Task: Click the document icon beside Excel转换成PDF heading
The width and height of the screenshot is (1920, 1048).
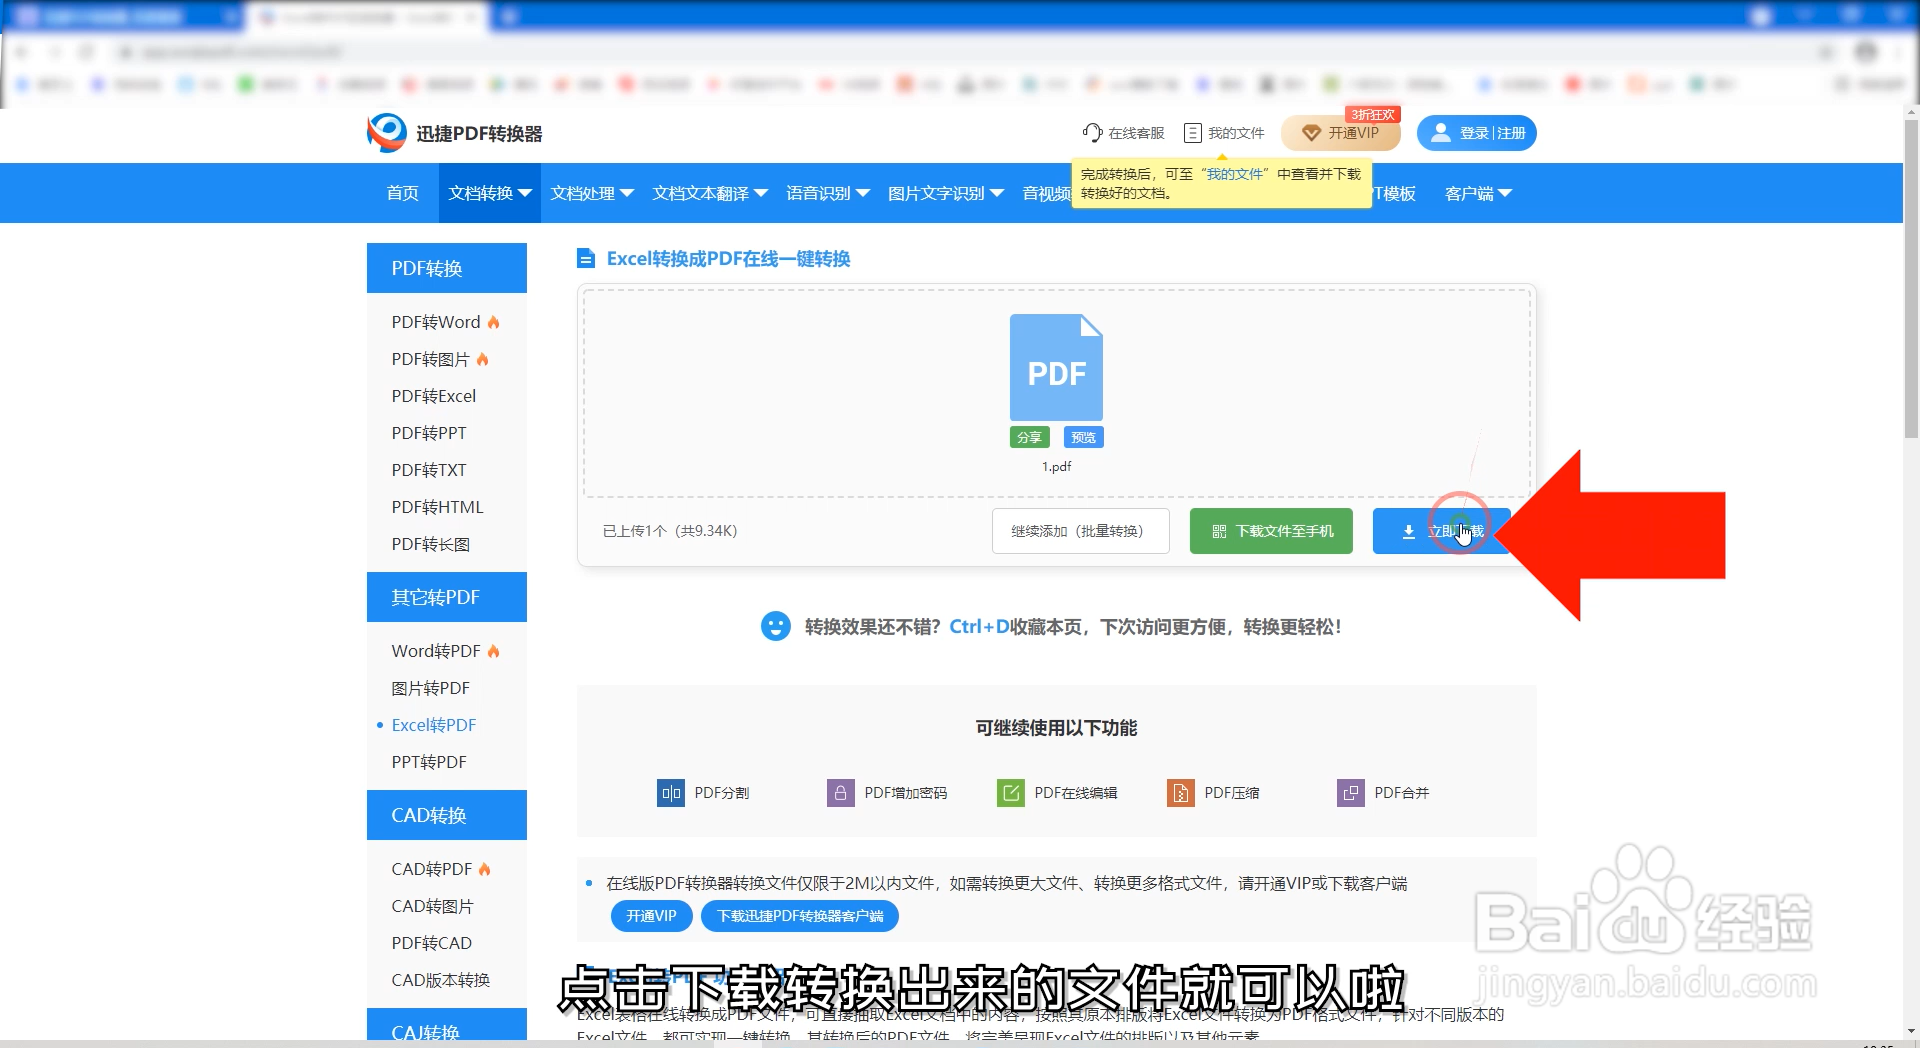Action: (585, 258)
